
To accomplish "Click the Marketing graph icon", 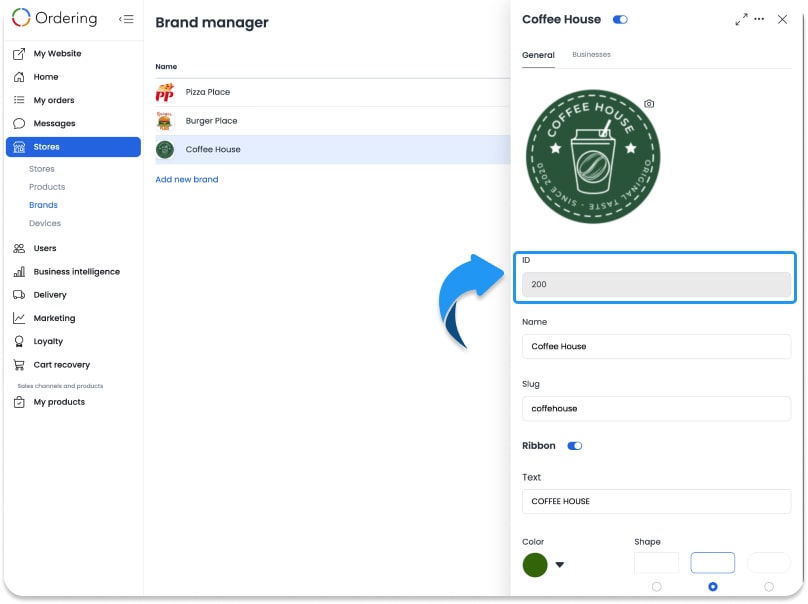I will point(19,318).
